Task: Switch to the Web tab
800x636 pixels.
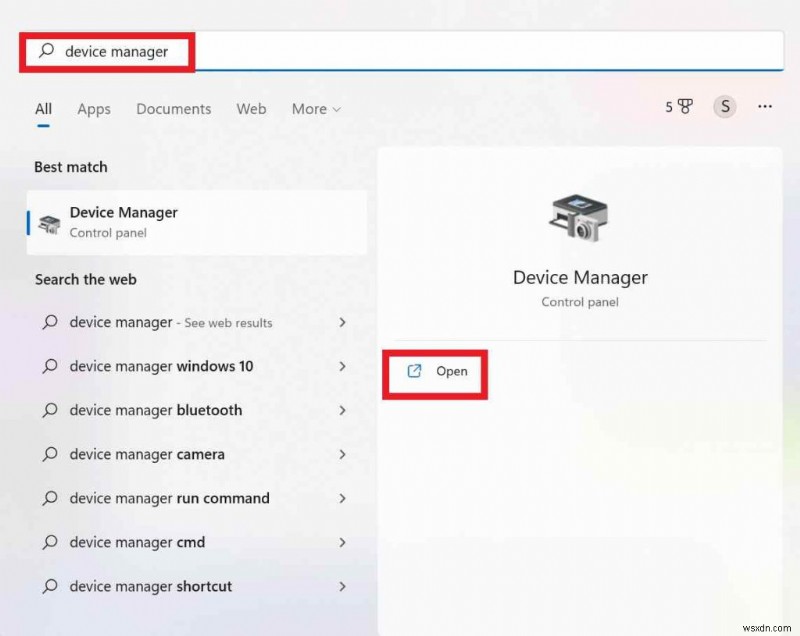Action: [x=251, y=109]
